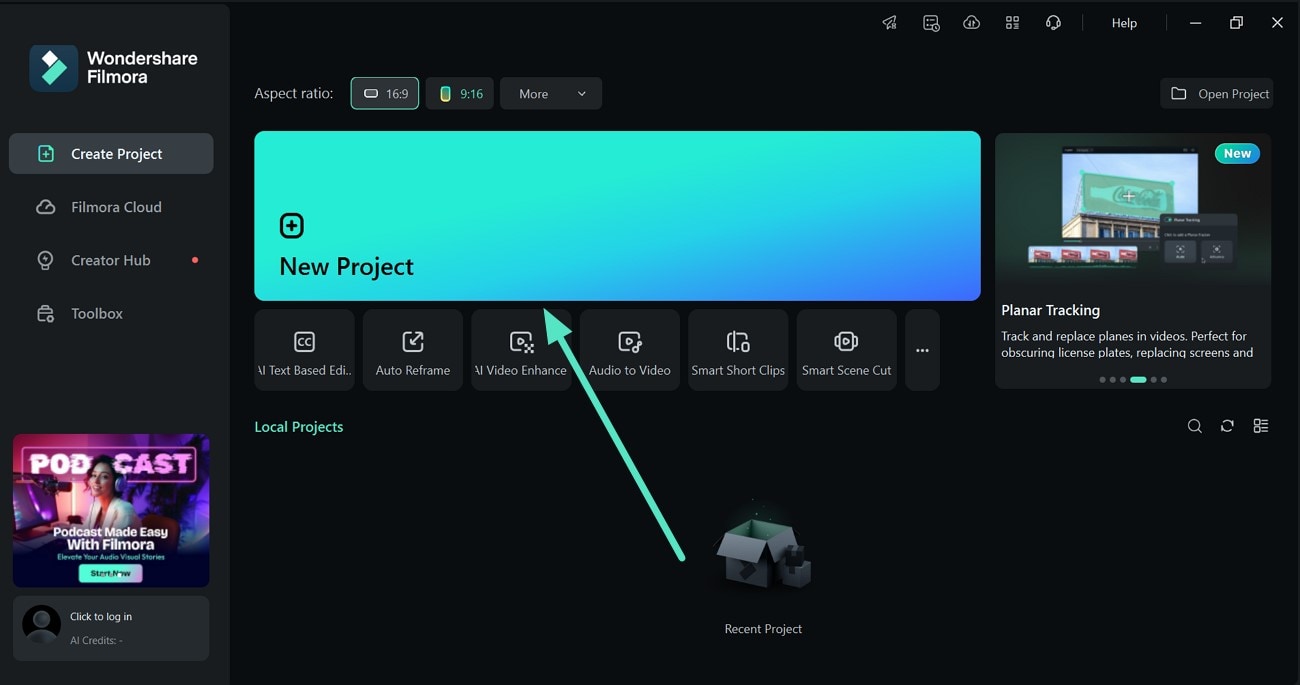Open Filmora Cloud in sidebar
The width and height of the screenshot is (1300, 685).
(111, 207)
